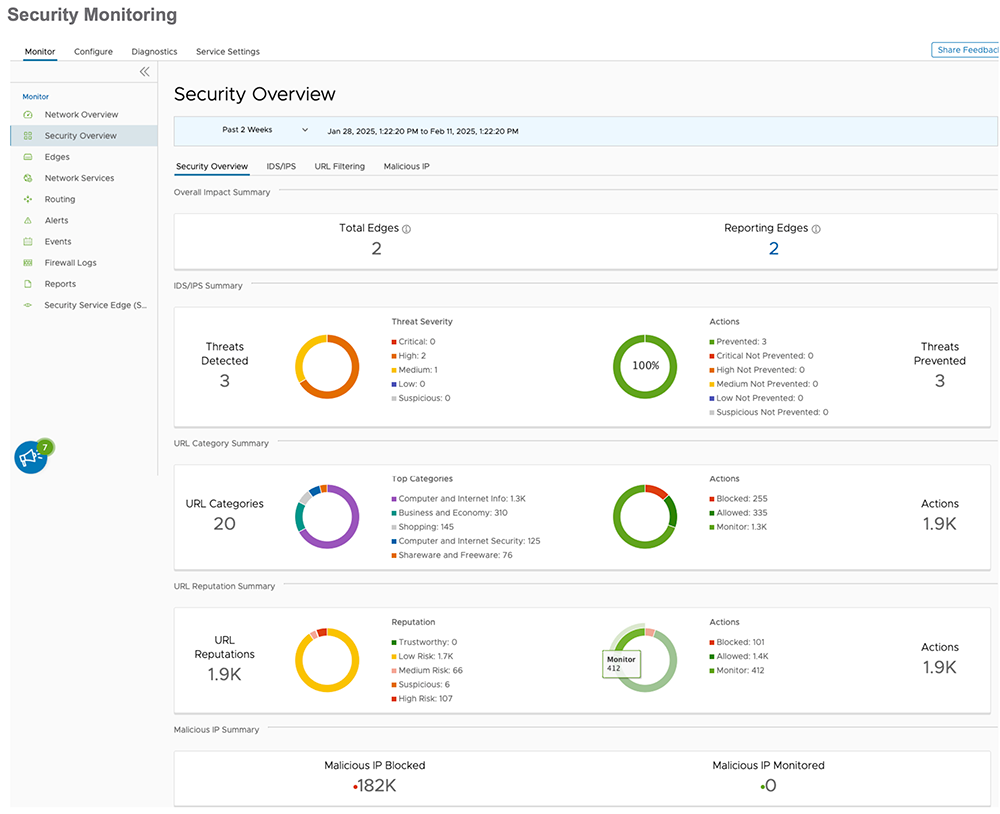Open the Configure top menu tab
The width and height of the screenshot is (1000, 814).
coord(93,52)
